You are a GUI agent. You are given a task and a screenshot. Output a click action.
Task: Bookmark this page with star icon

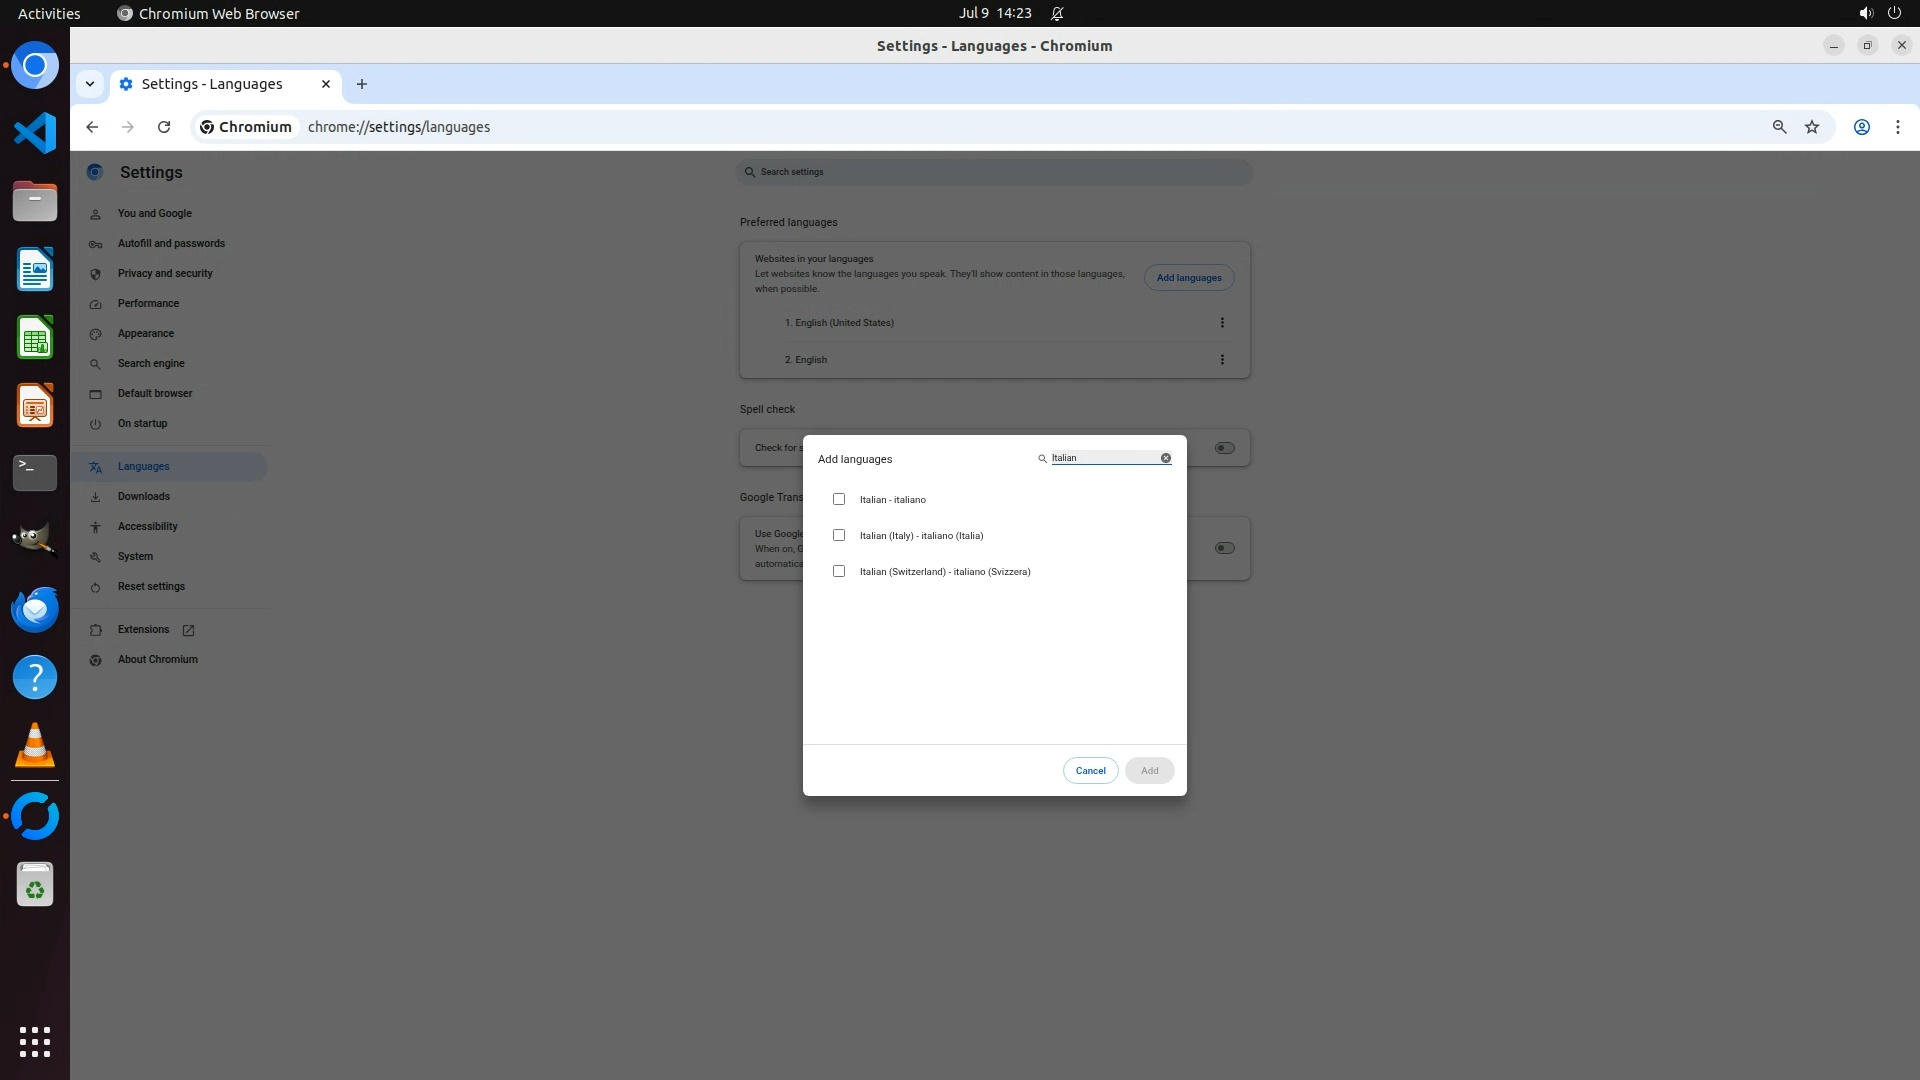coord(1811,127)
